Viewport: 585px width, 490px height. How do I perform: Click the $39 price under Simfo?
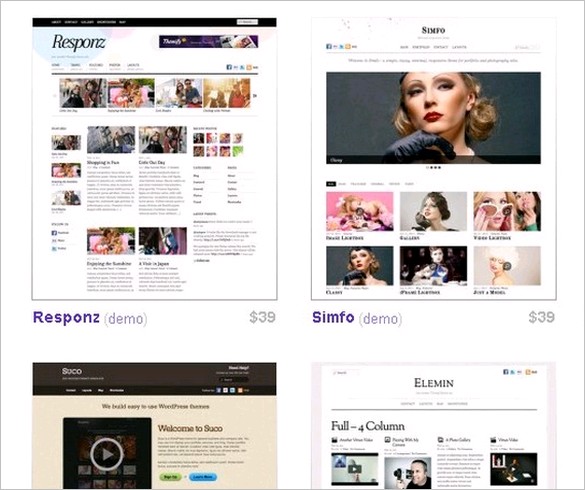542,317
